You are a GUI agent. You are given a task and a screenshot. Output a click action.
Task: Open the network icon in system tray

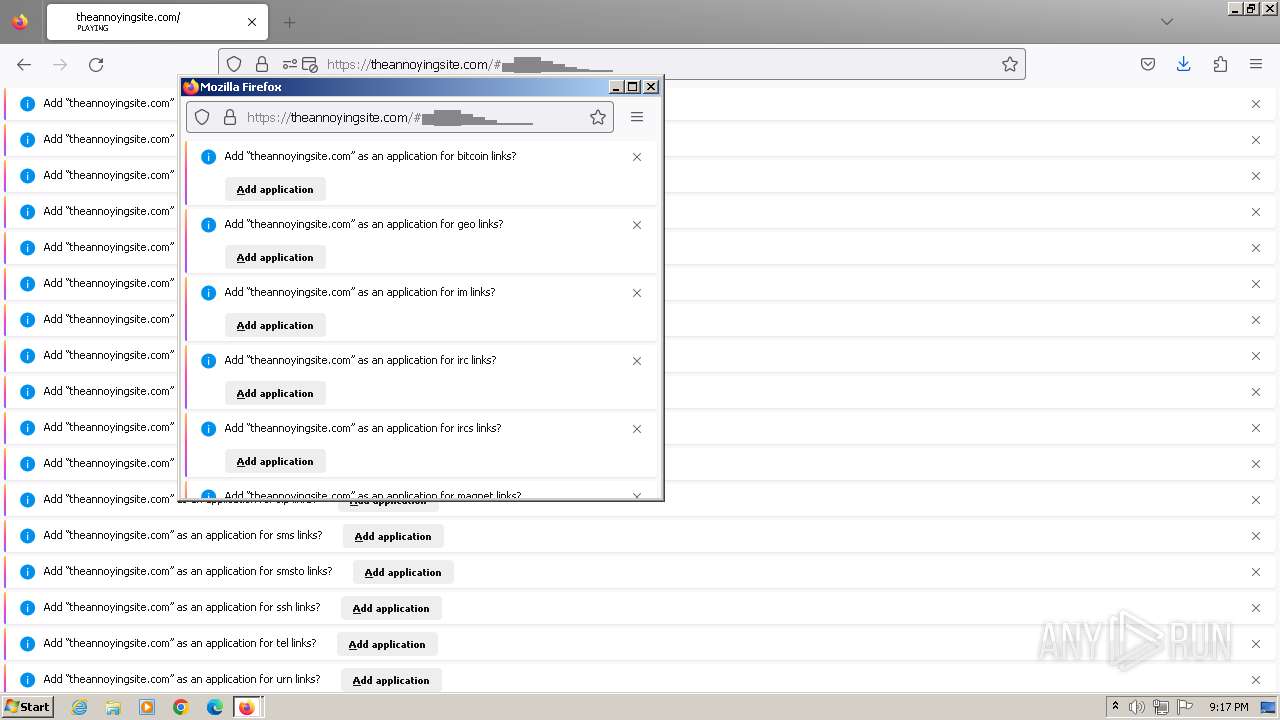coord(1161,707)
